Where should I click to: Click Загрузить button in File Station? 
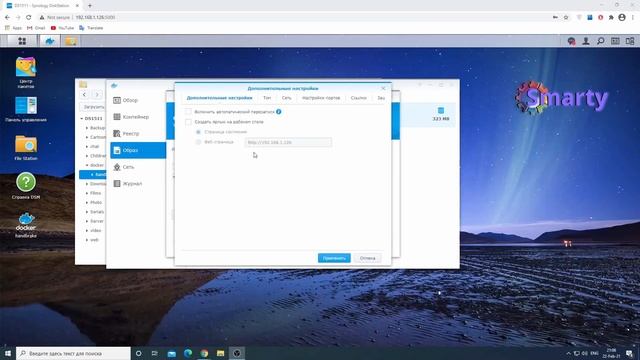point(93,107)
